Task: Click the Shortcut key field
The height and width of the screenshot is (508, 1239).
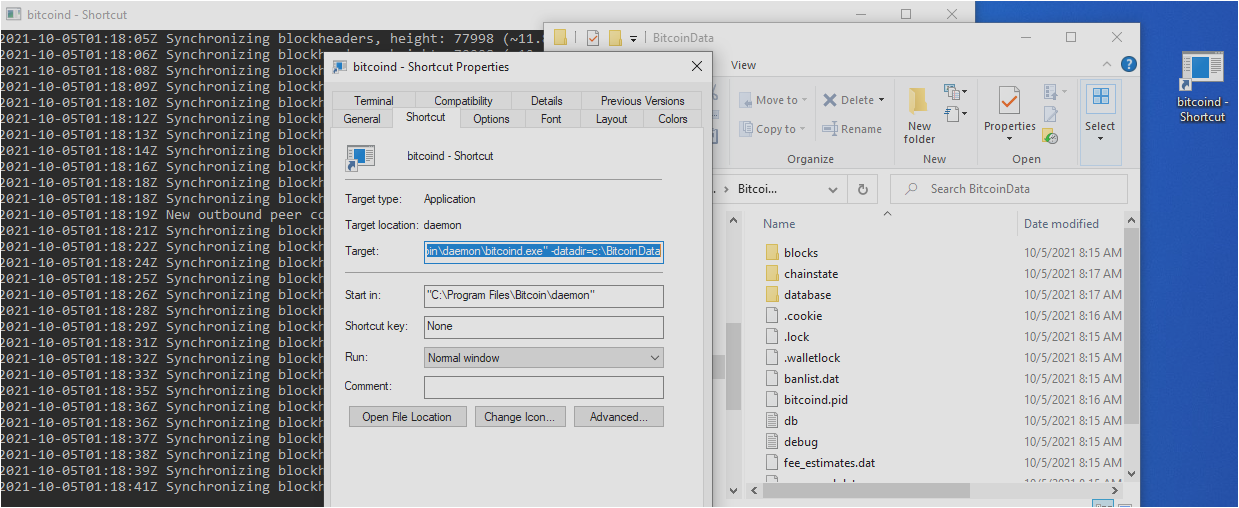Action: [544, 327]
